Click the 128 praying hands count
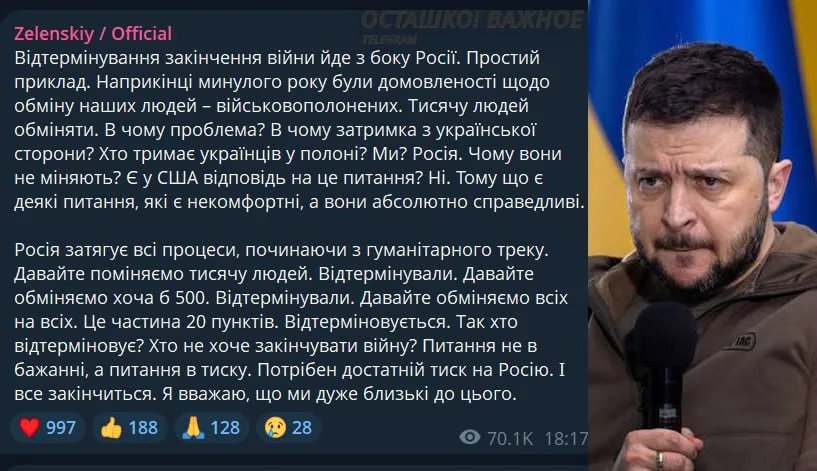The image size is (817, 471). (x=225, y=428)
